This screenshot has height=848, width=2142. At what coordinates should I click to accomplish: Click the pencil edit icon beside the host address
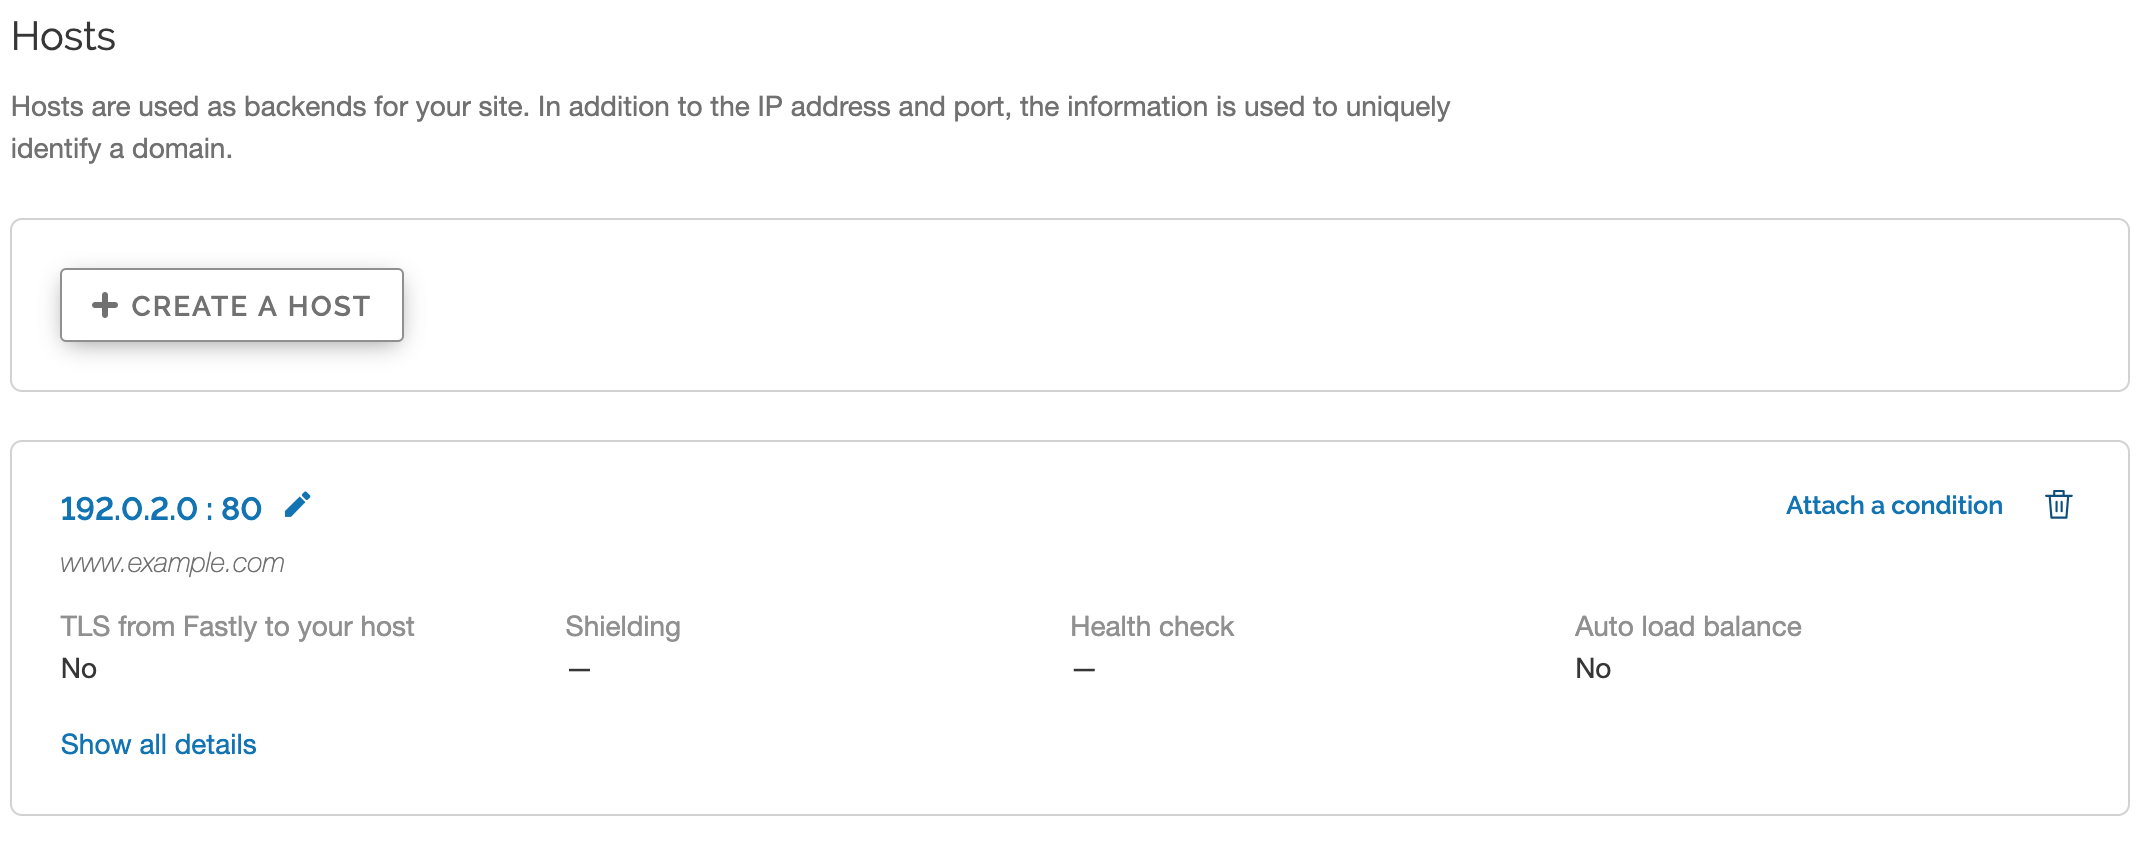(297, 505)
